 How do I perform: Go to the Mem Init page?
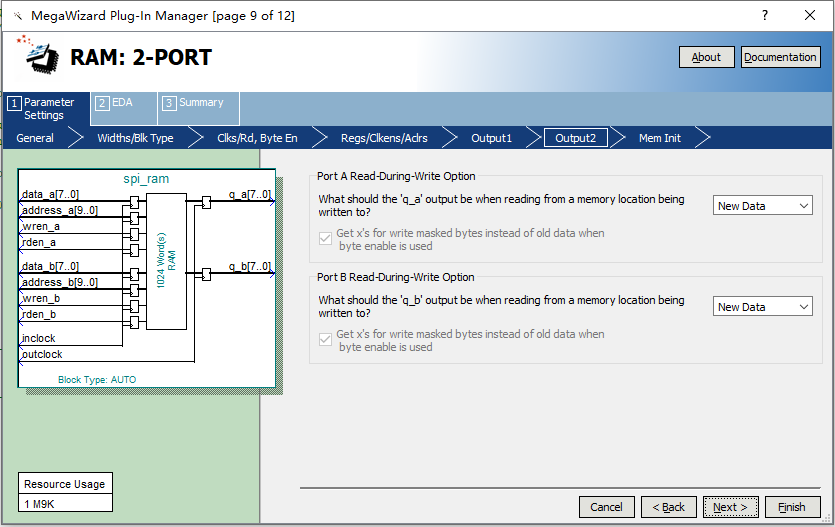660,138
